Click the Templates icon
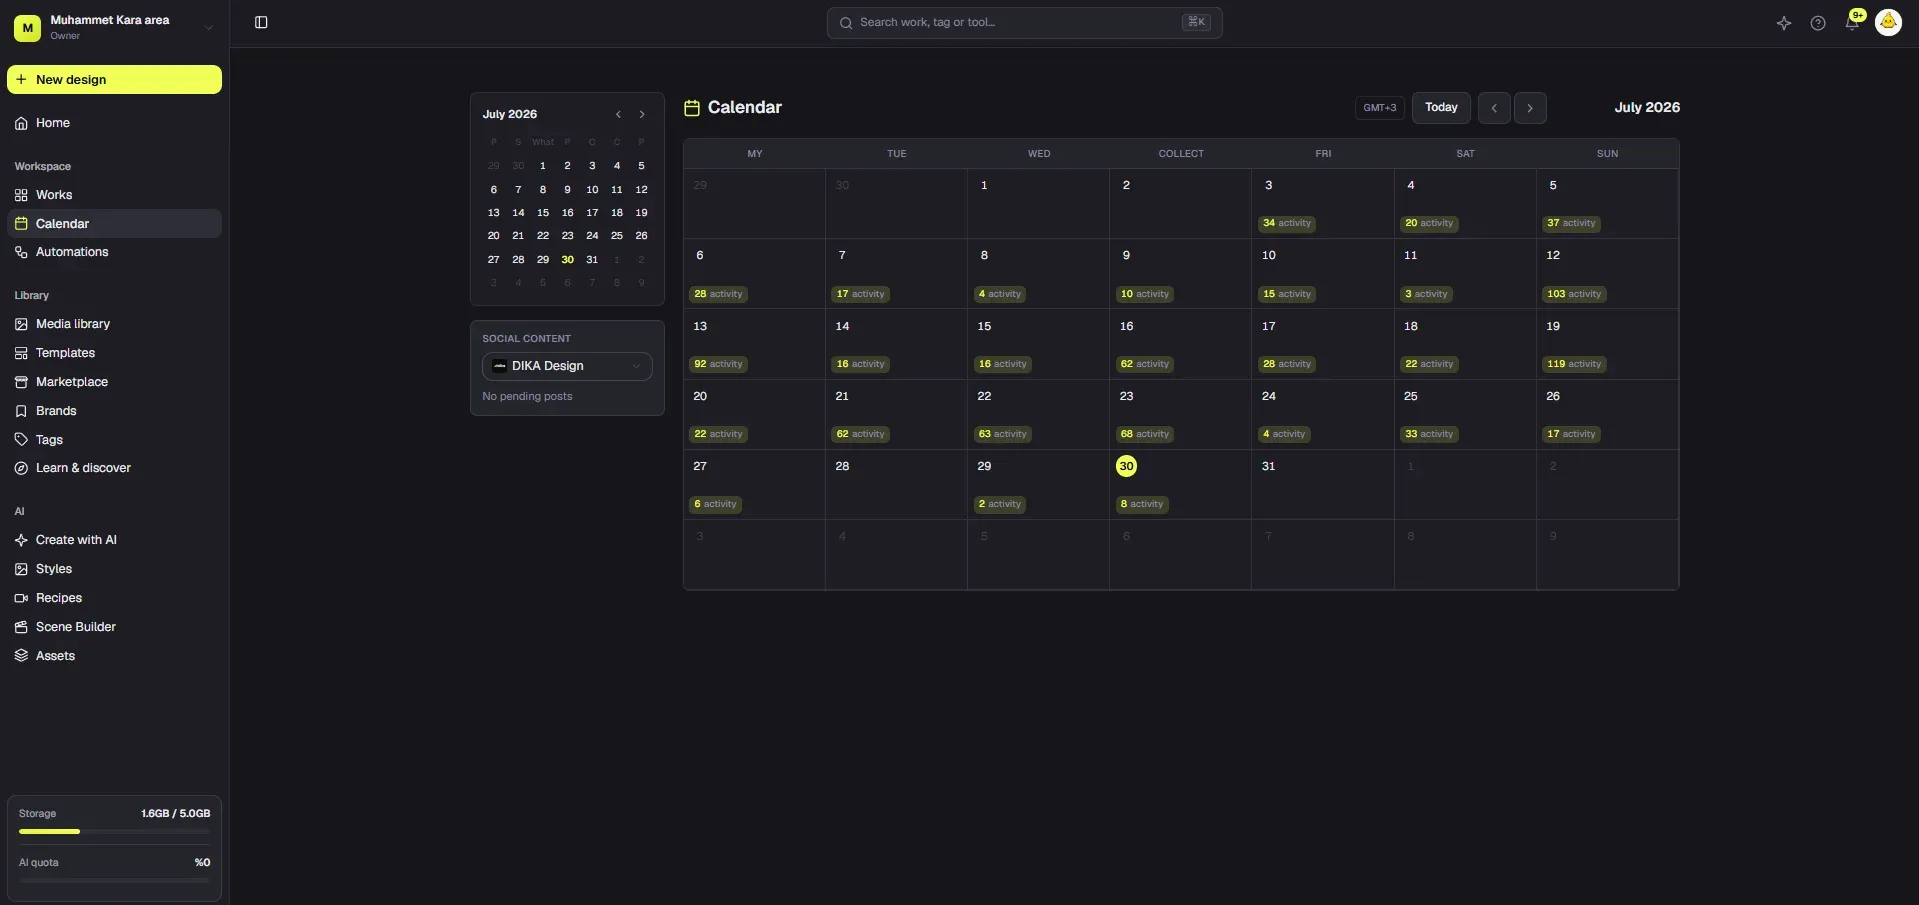Image resolution: width=1919 pixels, height=905 pixels. (x=21, y=353)
